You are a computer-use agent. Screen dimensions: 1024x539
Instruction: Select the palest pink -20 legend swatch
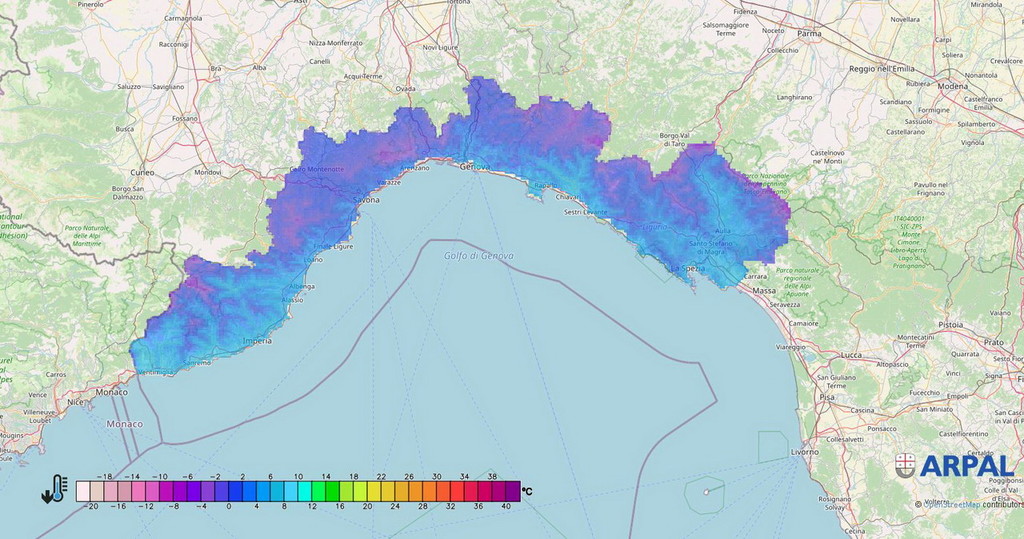[x=83, y=491]
